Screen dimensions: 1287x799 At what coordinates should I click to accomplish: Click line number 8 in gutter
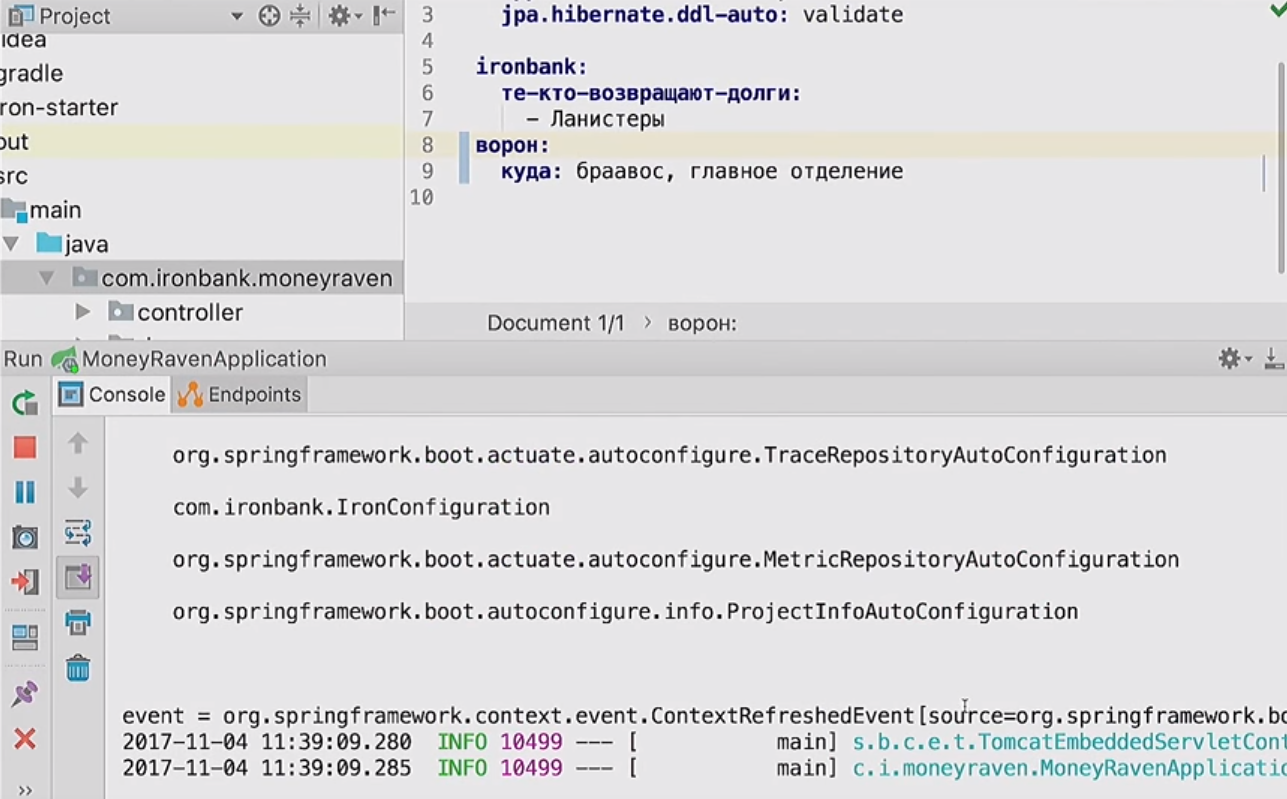tap(427, 145)
